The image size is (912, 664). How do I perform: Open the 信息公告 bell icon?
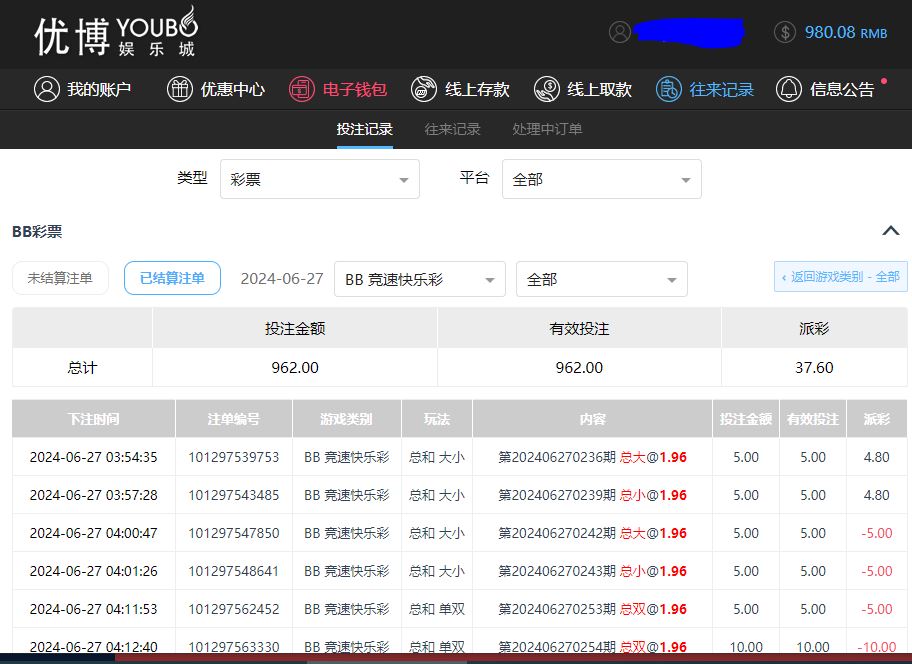[x=789, y=89]
